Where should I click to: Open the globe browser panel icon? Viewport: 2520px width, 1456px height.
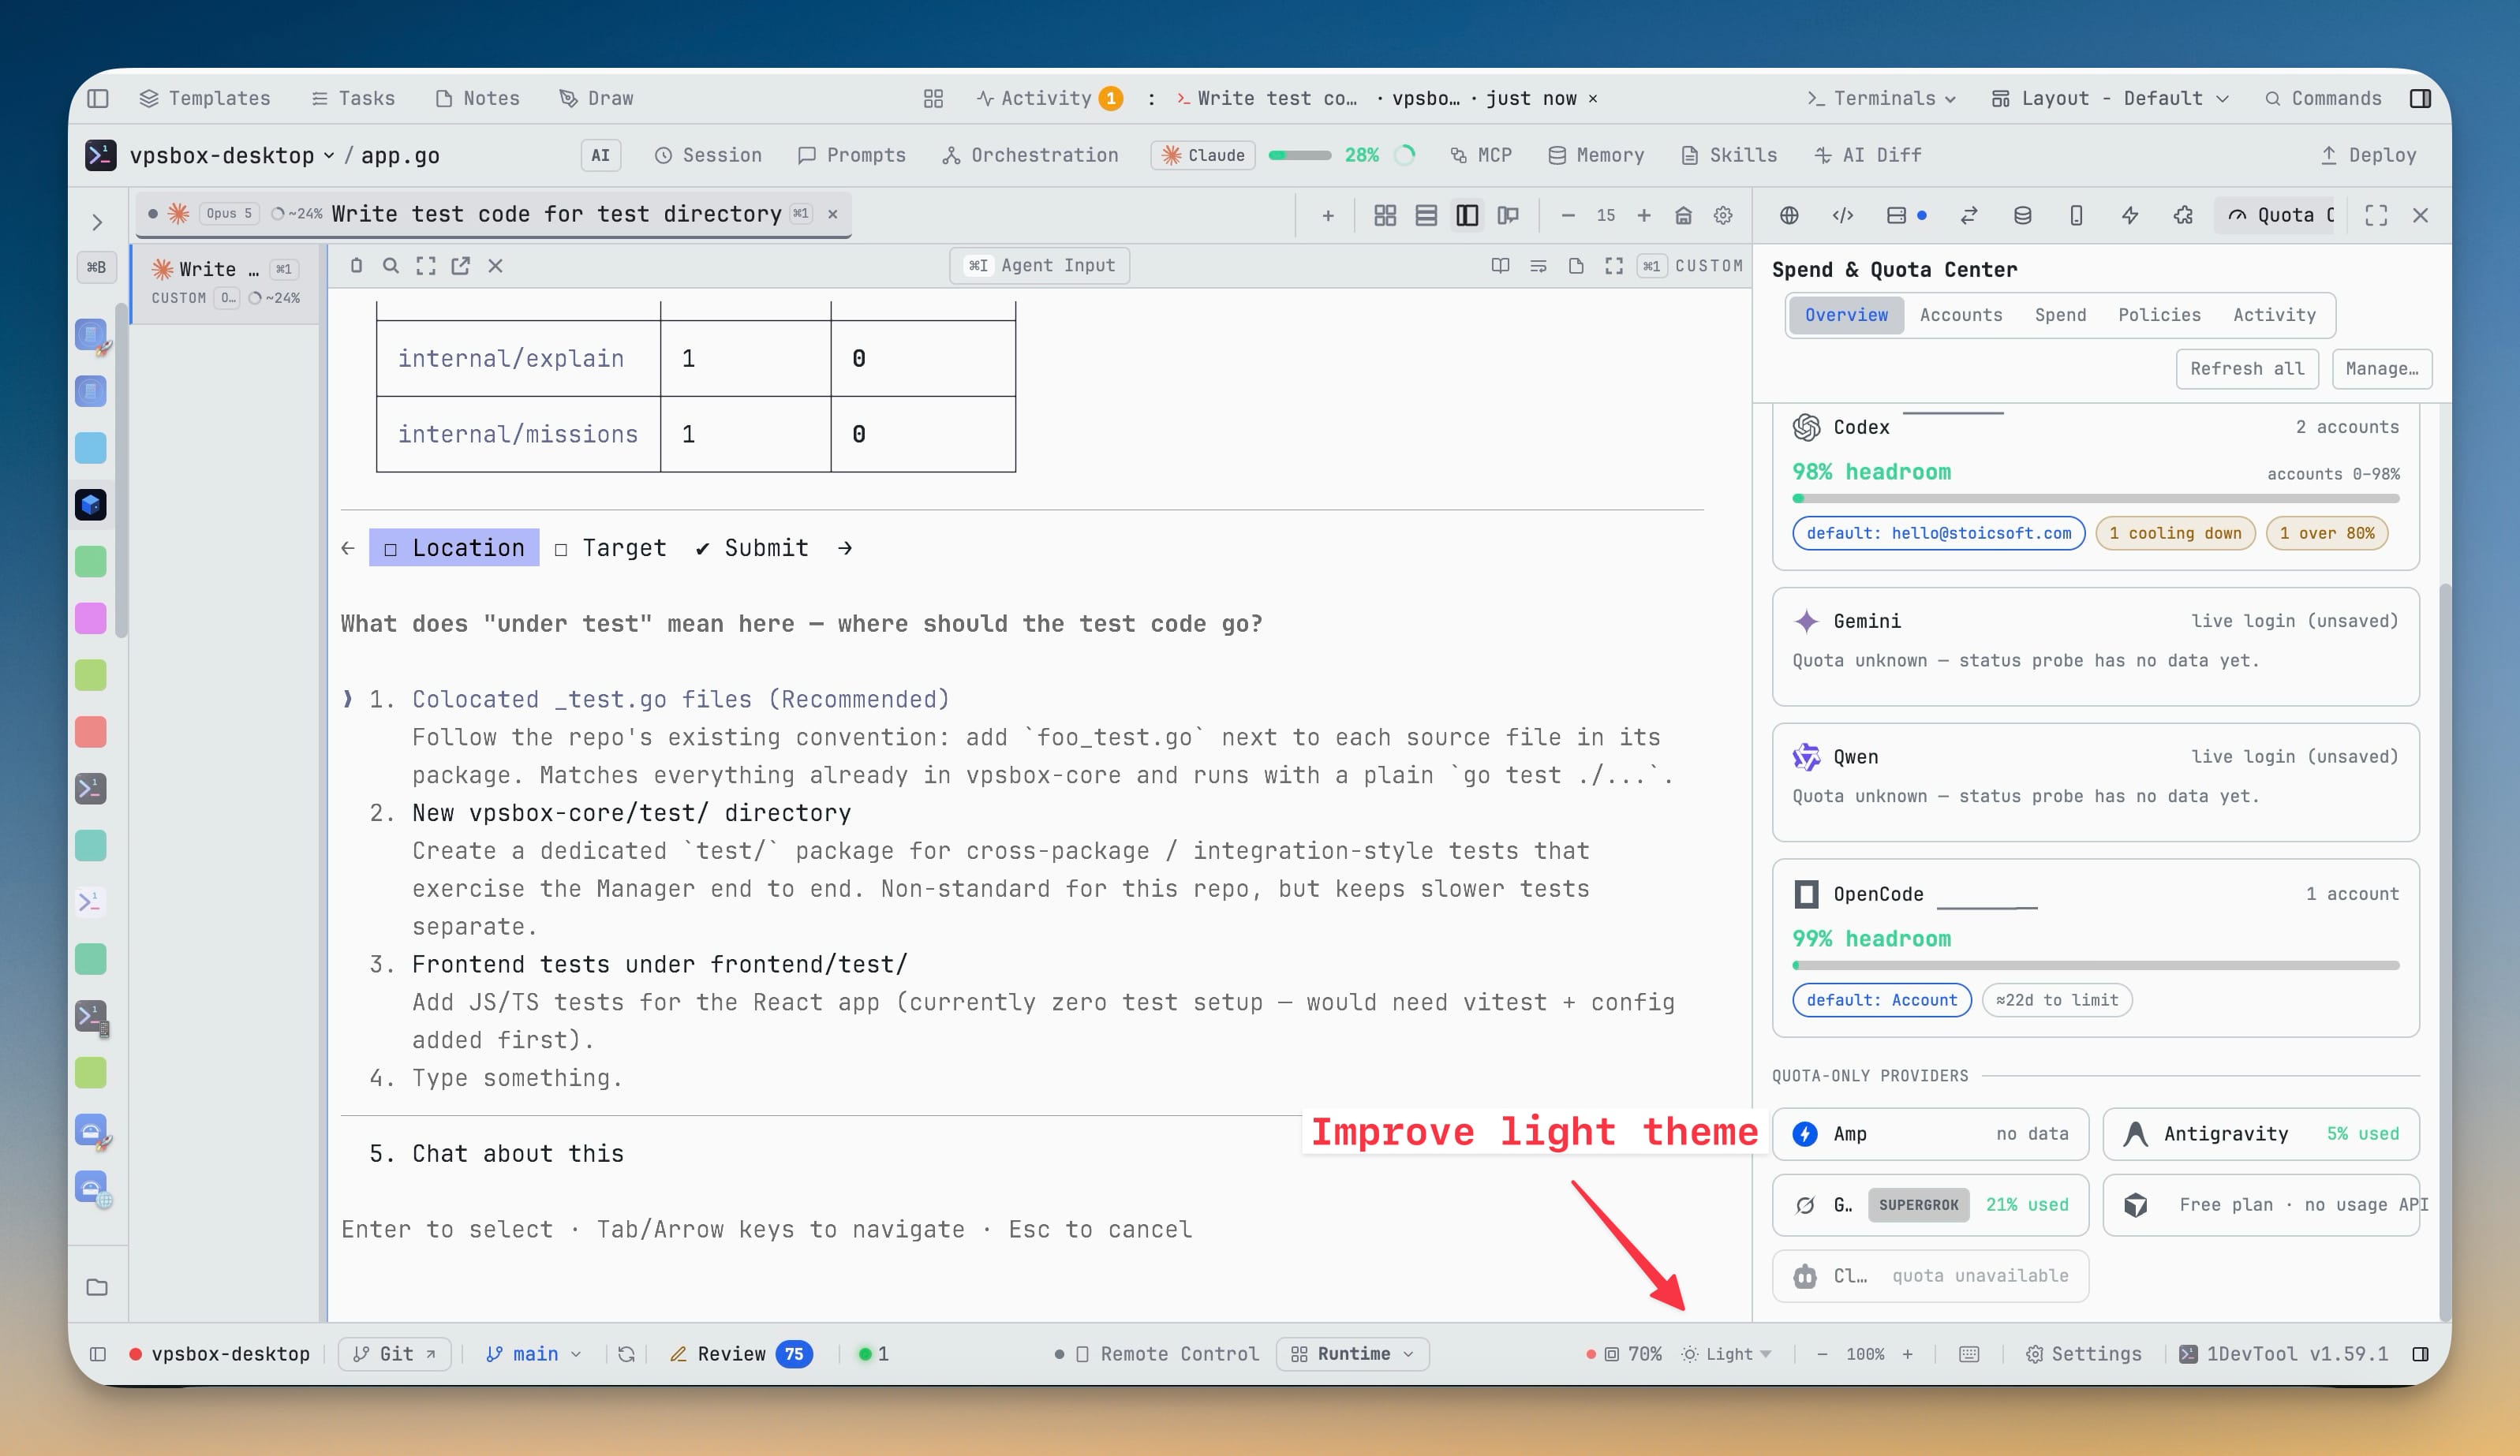pyautogui.click(x=1789, y=215)
